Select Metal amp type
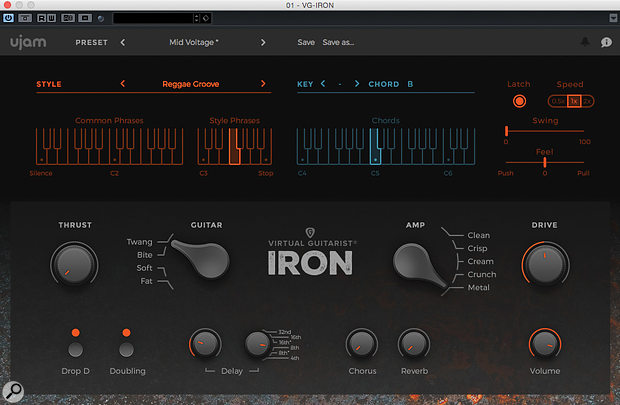This screenshot has height=405, width=620. (478, 287)
